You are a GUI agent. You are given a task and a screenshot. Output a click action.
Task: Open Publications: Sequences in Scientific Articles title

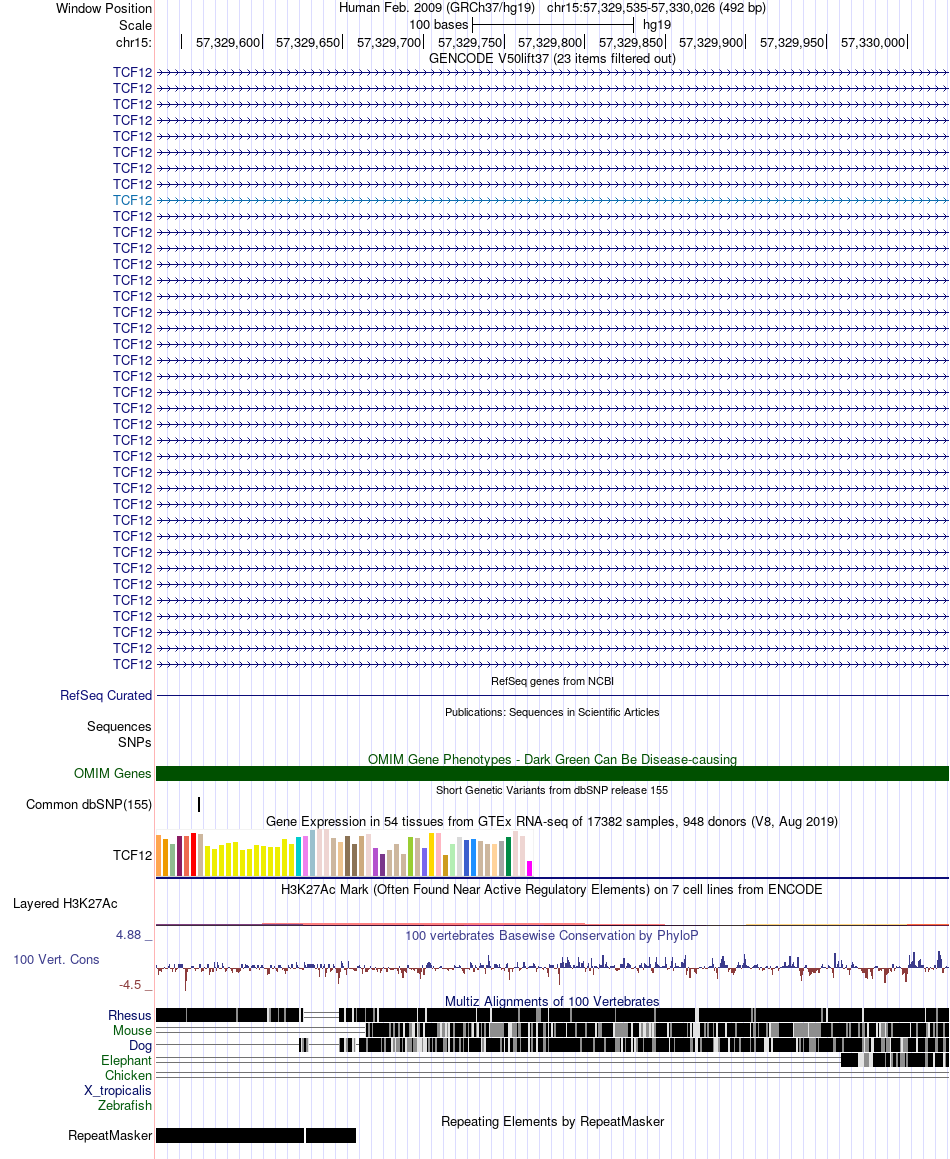point(552,712)
